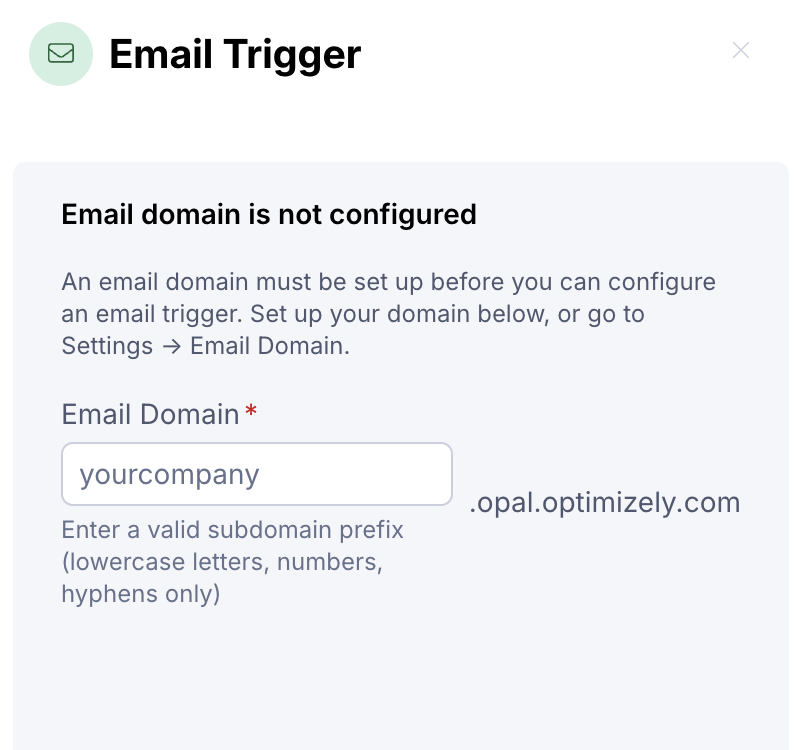Click the "Email domain is not configured" heading

click(x=269, y=214)
